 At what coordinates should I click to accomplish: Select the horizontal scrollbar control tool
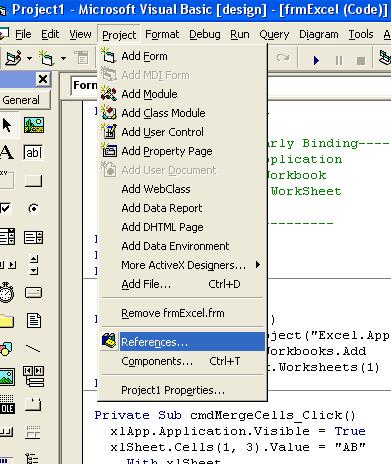pyautogui.click(x=7, y=265)
